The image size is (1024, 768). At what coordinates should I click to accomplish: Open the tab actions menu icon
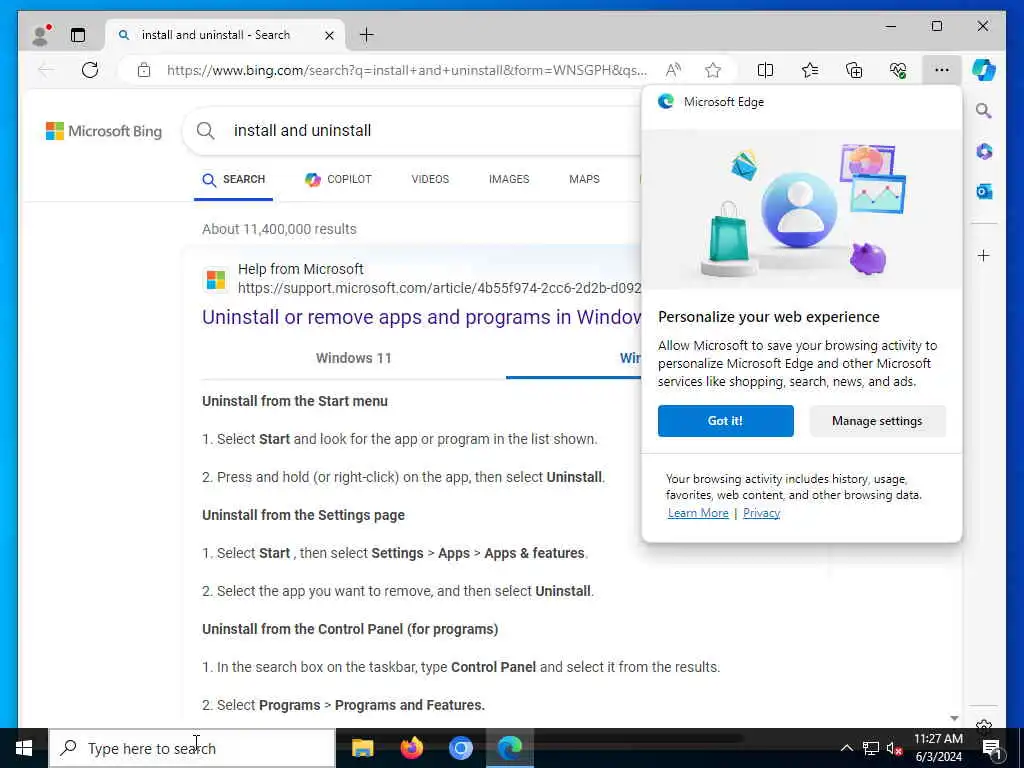(x=78, y=35)
